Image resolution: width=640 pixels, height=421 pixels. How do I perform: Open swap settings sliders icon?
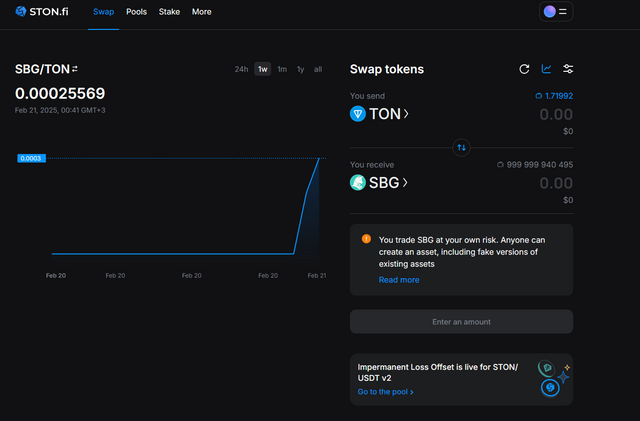tap(568, 69)
